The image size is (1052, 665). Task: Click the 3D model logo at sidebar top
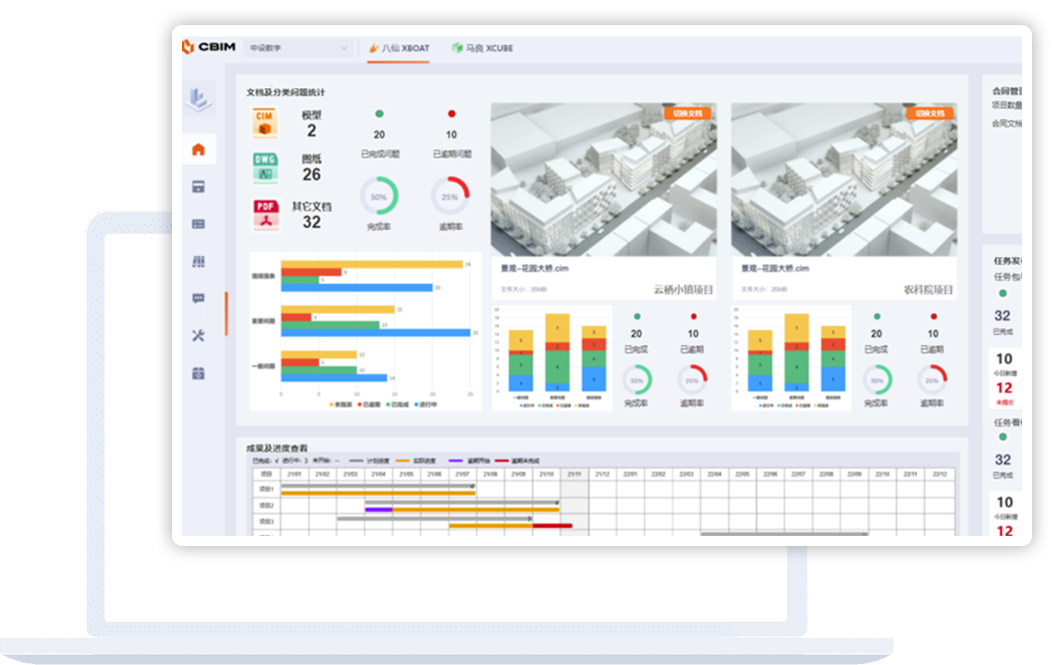coord(198,98)
